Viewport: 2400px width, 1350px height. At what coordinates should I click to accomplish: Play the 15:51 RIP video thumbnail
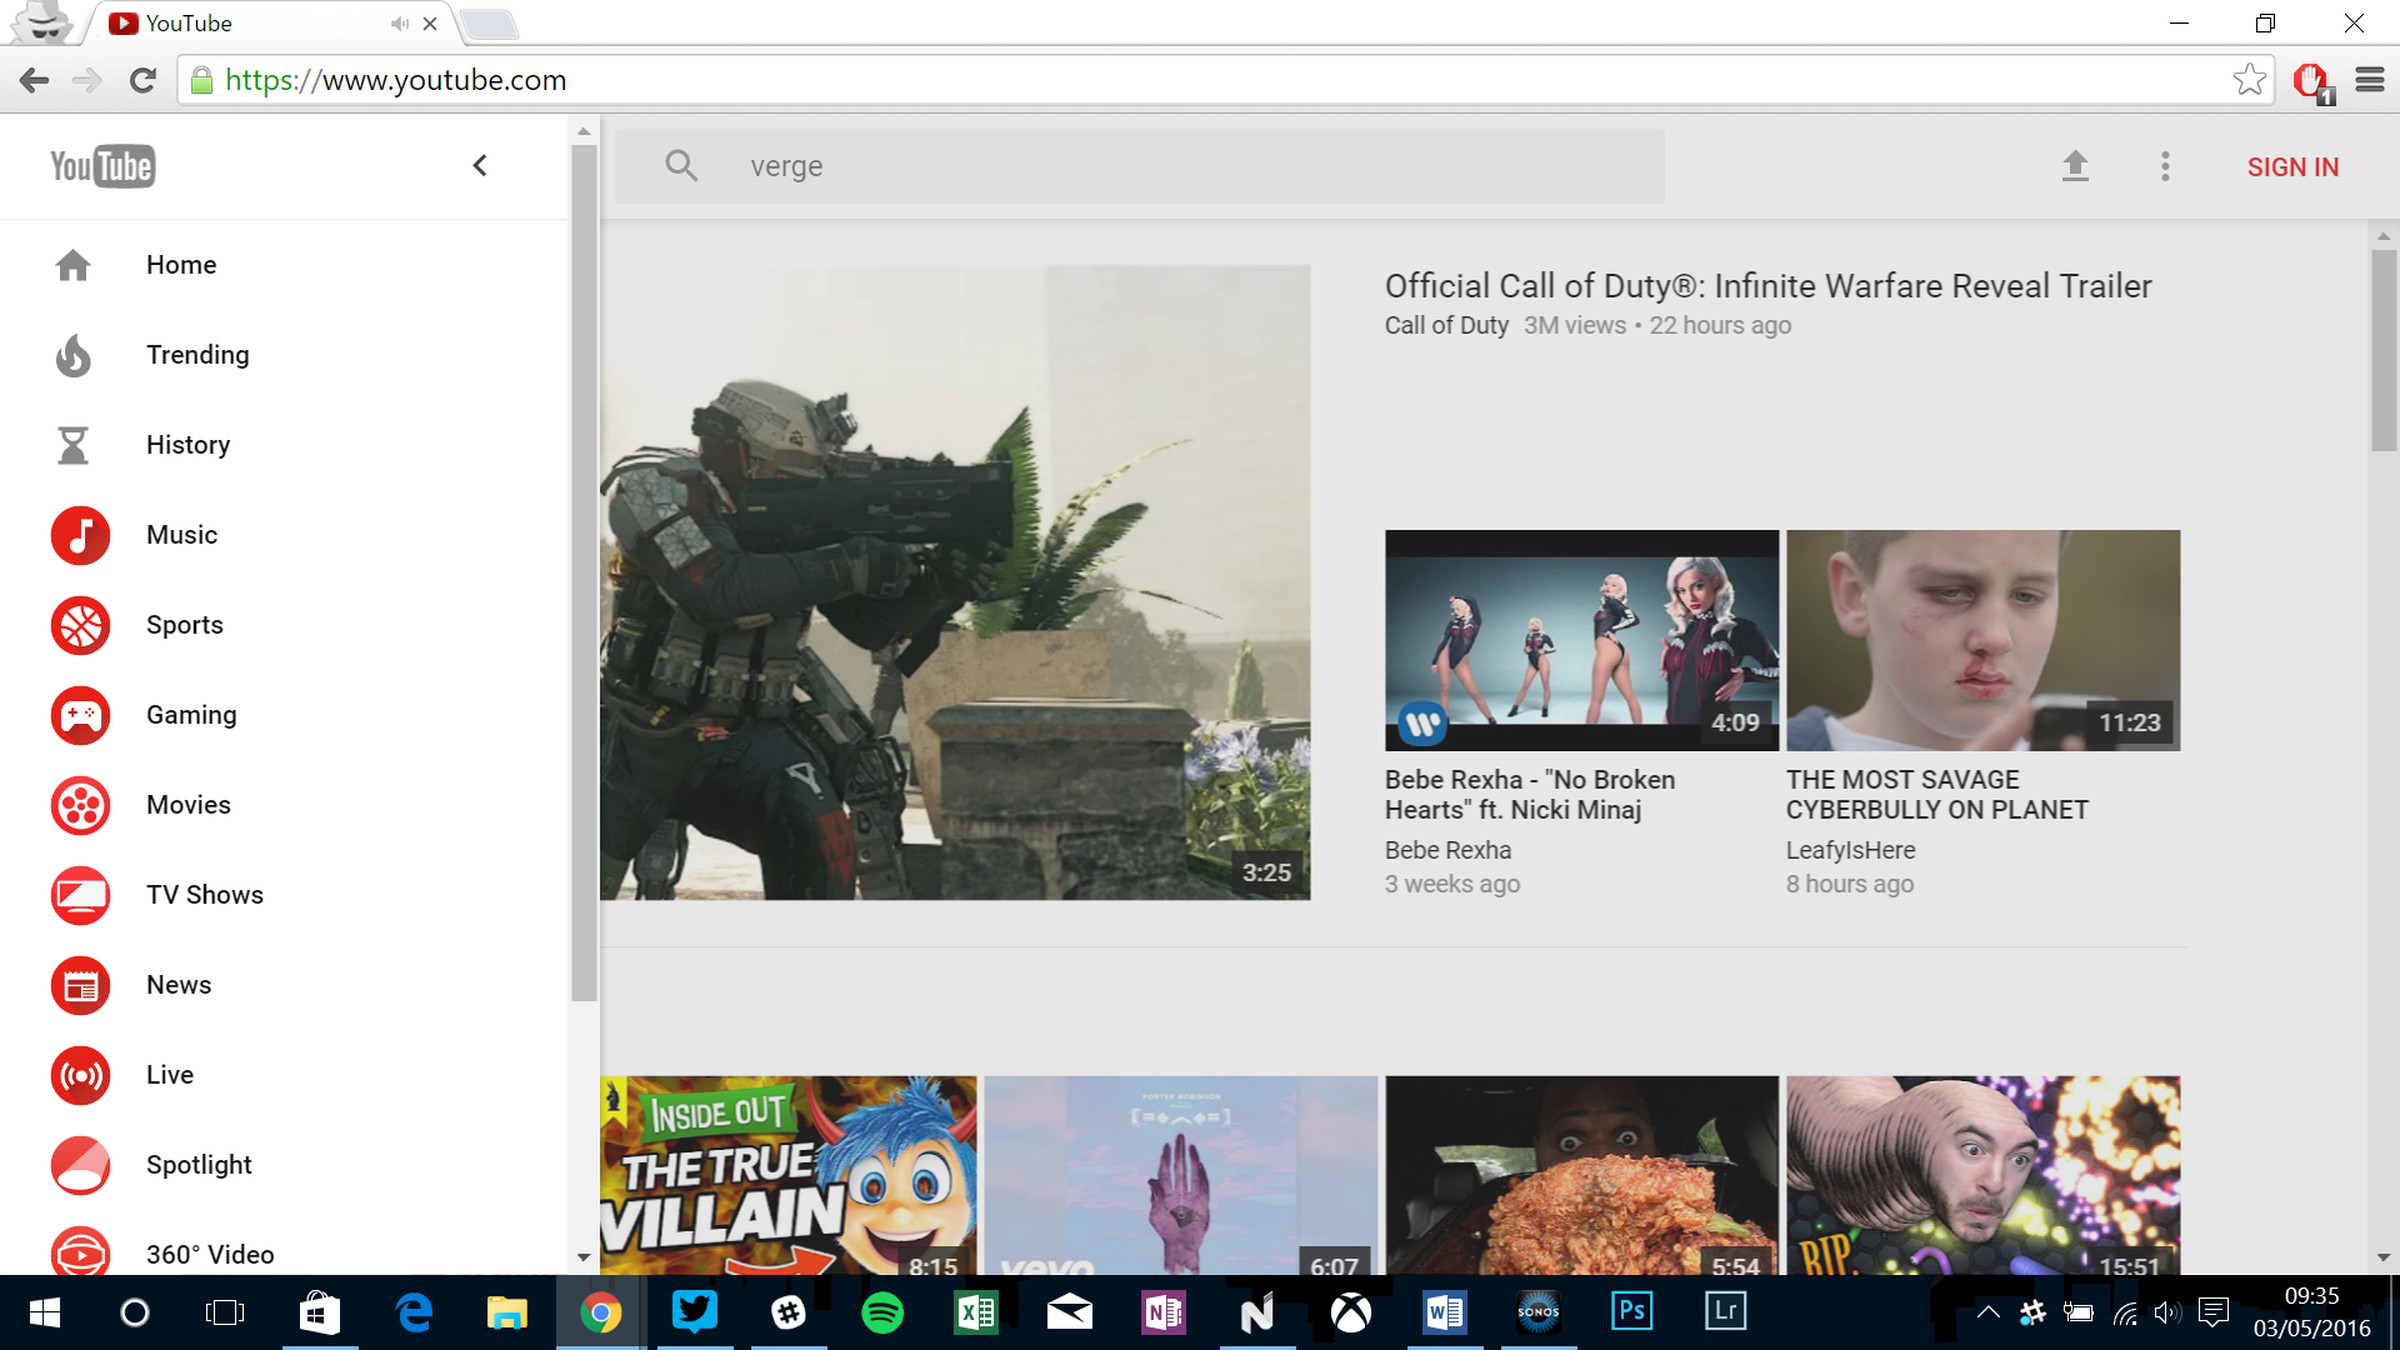1983,1175
